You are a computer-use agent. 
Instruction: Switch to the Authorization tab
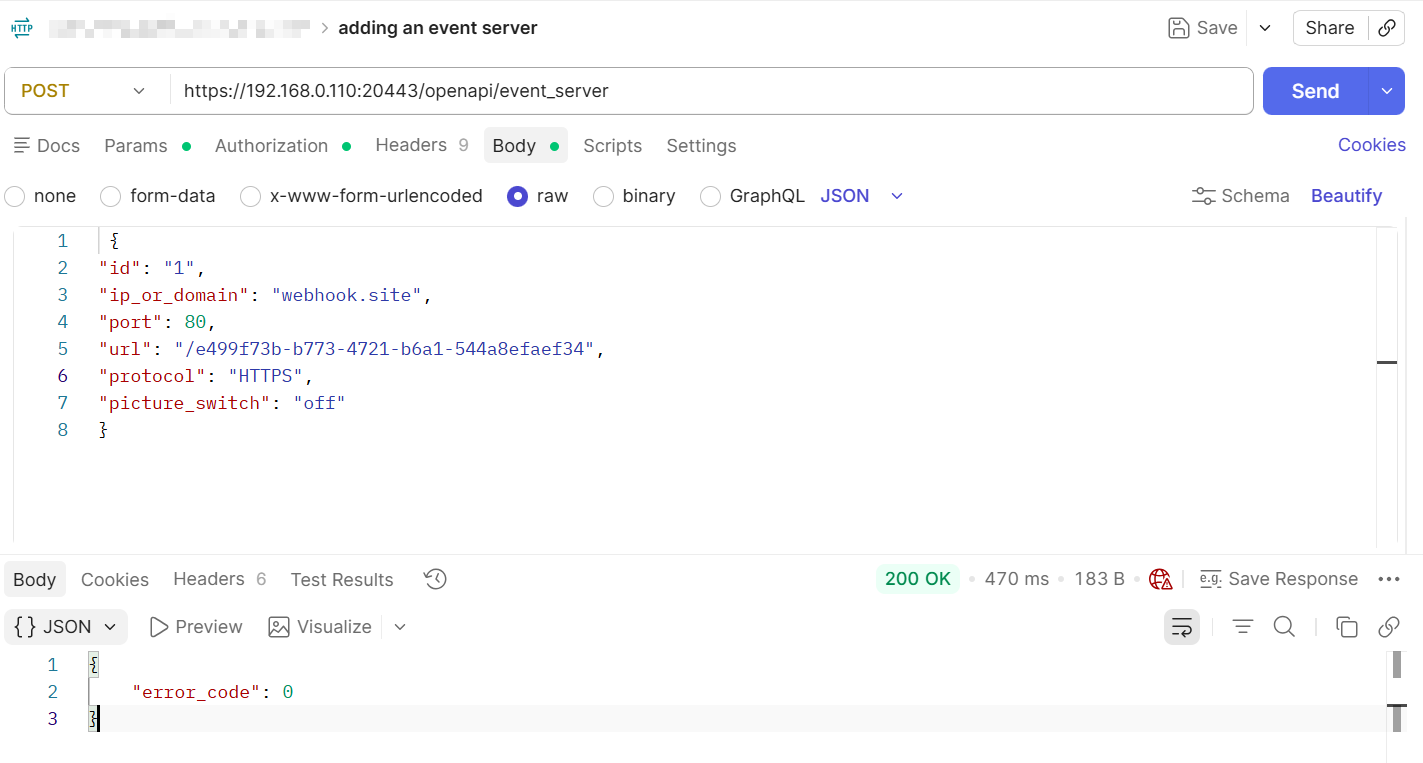pos(283,146)
